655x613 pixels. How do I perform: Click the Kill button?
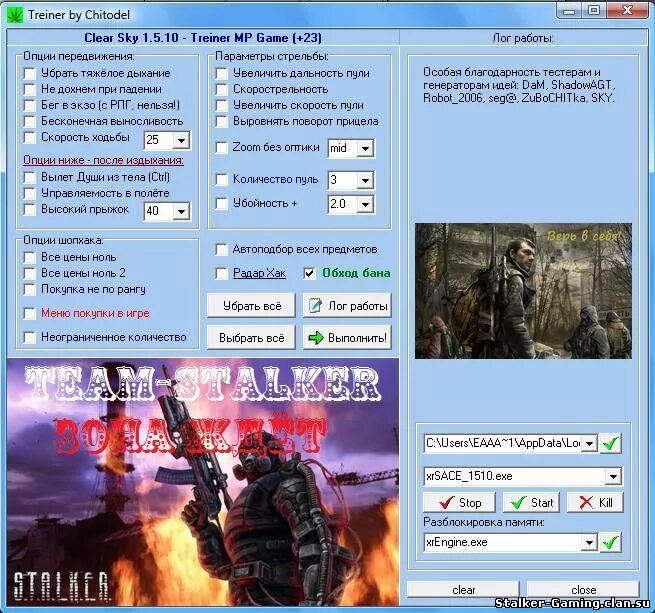click(x=595, y=502)
